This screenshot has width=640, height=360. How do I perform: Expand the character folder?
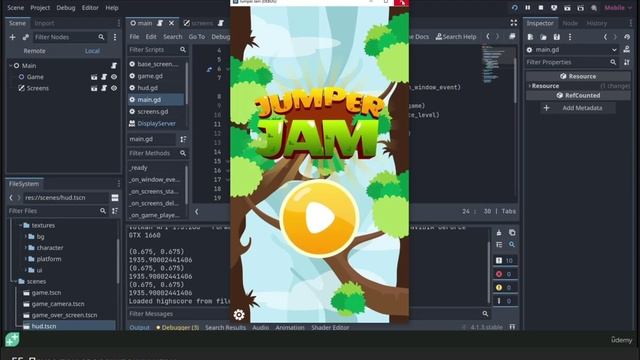click(26, 248)
